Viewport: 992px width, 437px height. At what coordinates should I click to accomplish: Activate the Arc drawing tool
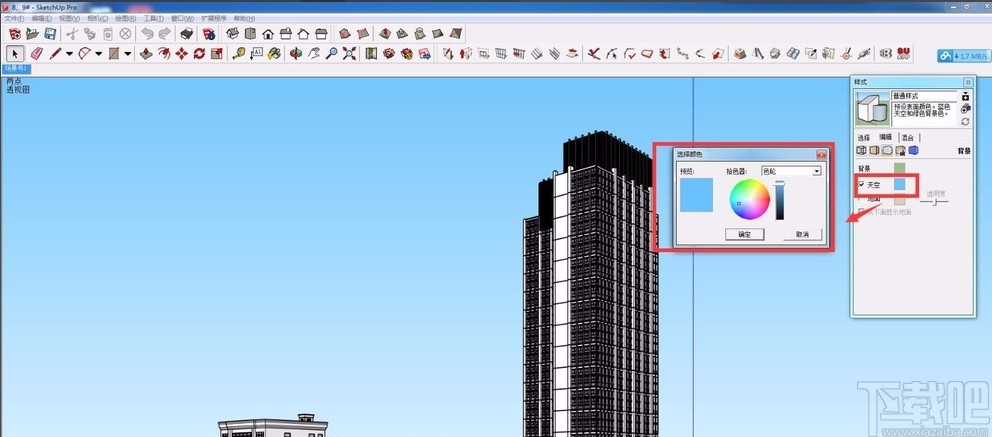pyautogui.click(x=84, y=53)
